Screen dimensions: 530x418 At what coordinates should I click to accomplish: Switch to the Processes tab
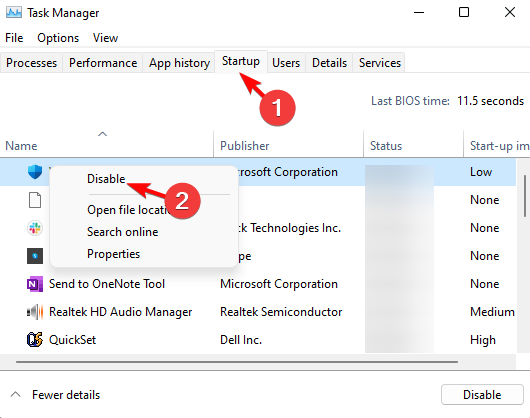click(x=31, y=63)
